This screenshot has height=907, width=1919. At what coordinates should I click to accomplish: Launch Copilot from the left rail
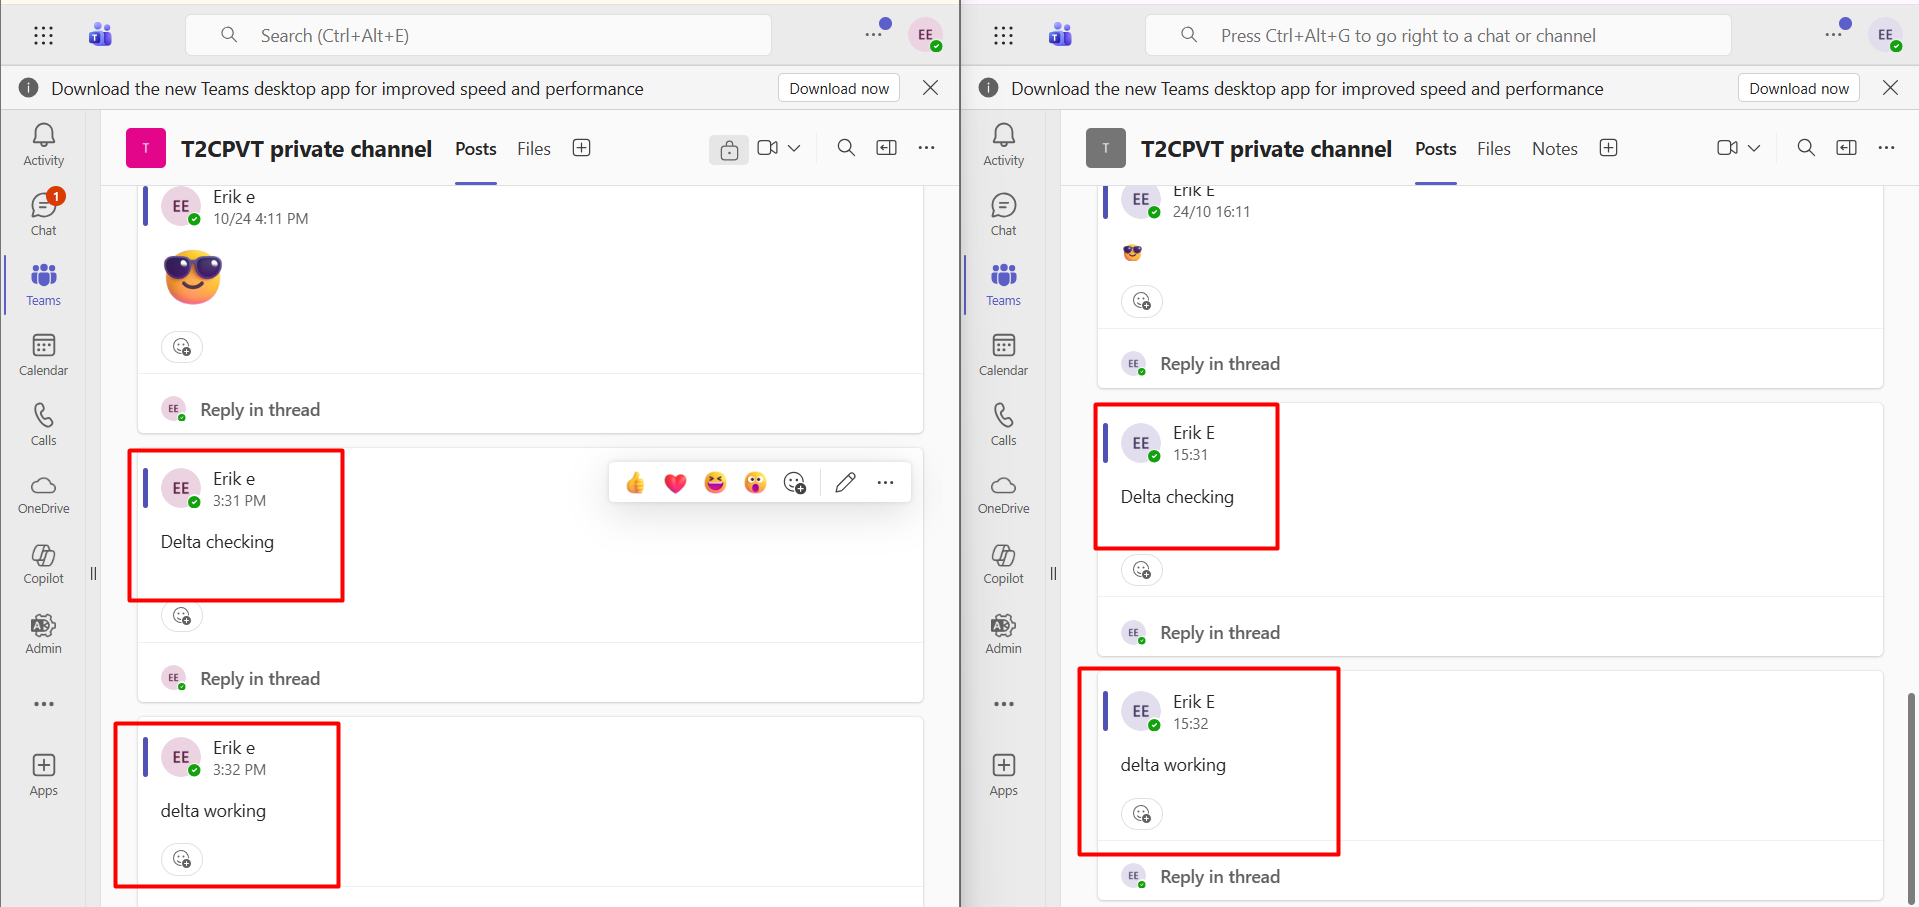(42, 564)
